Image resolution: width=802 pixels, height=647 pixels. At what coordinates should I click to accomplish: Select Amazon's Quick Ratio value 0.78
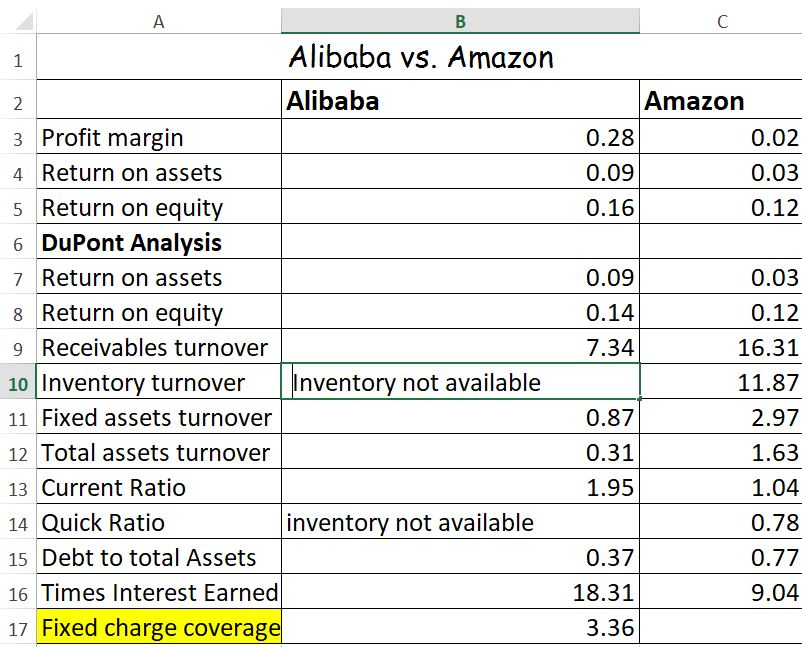click(x=722, y=522)
